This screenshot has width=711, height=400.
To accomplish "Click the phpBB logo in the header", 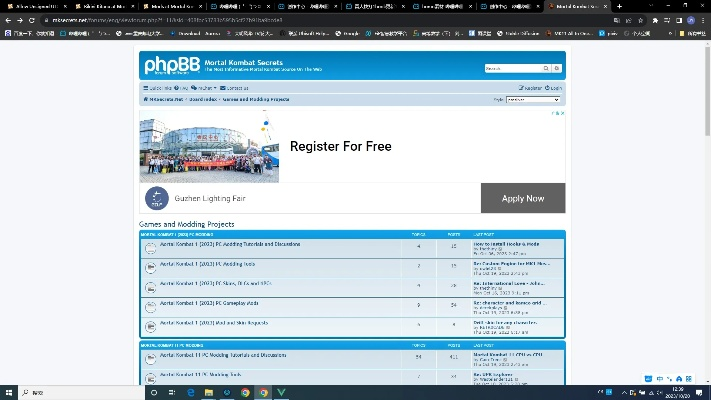I will 171,66.
